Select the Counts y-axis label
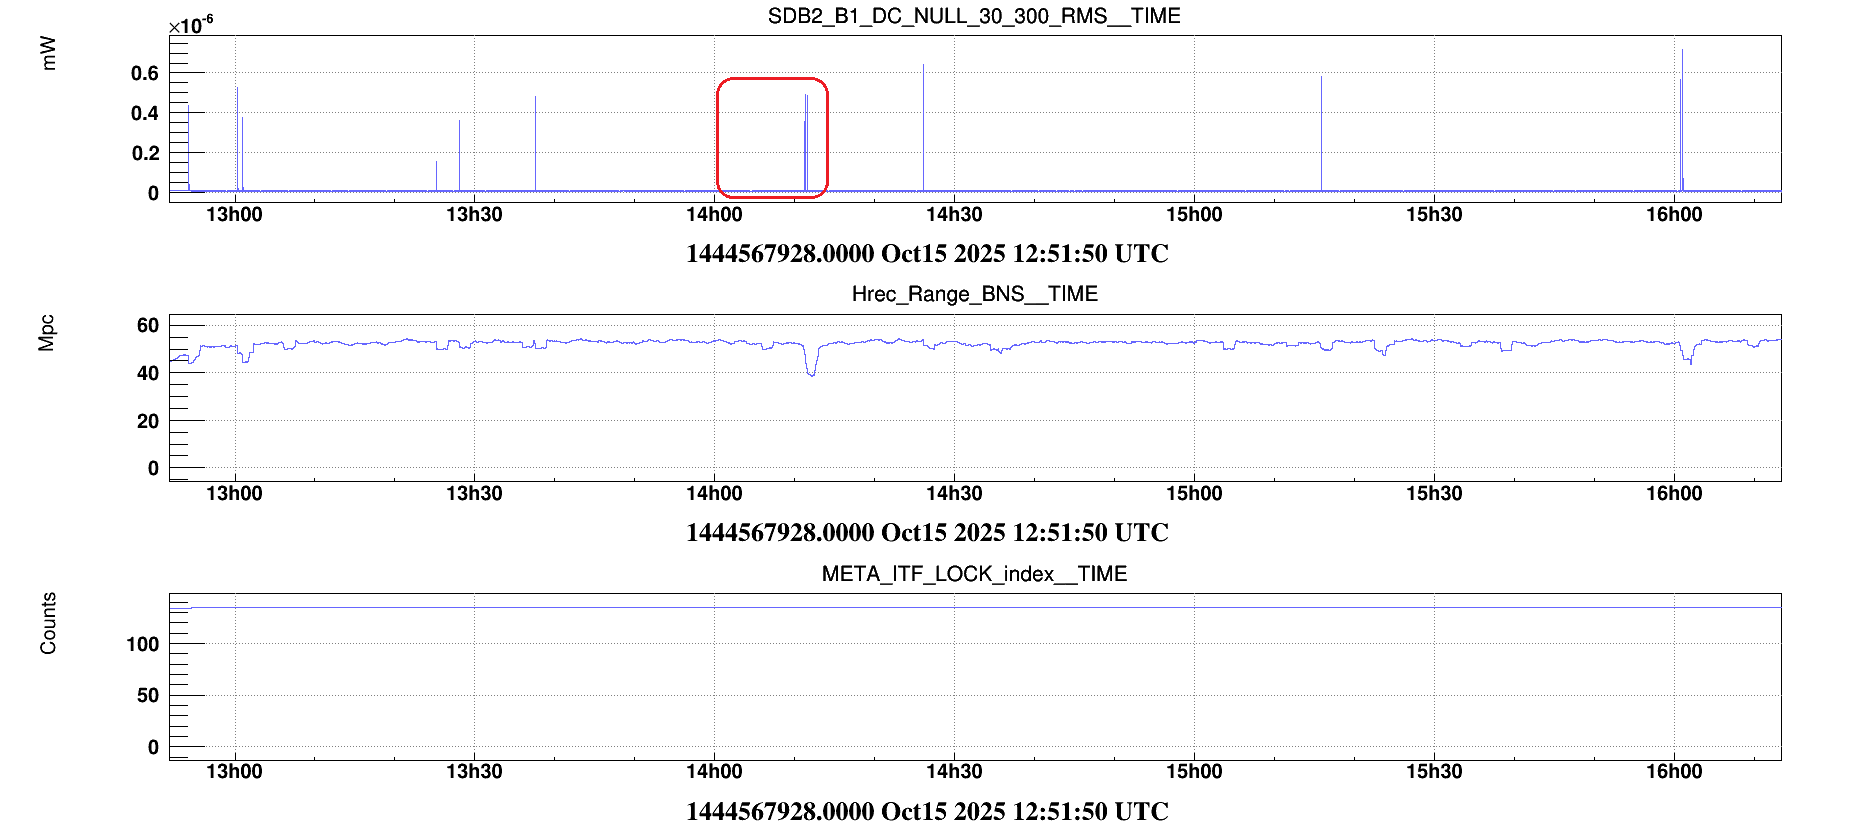1857x831 pixels. click(48, 623)
